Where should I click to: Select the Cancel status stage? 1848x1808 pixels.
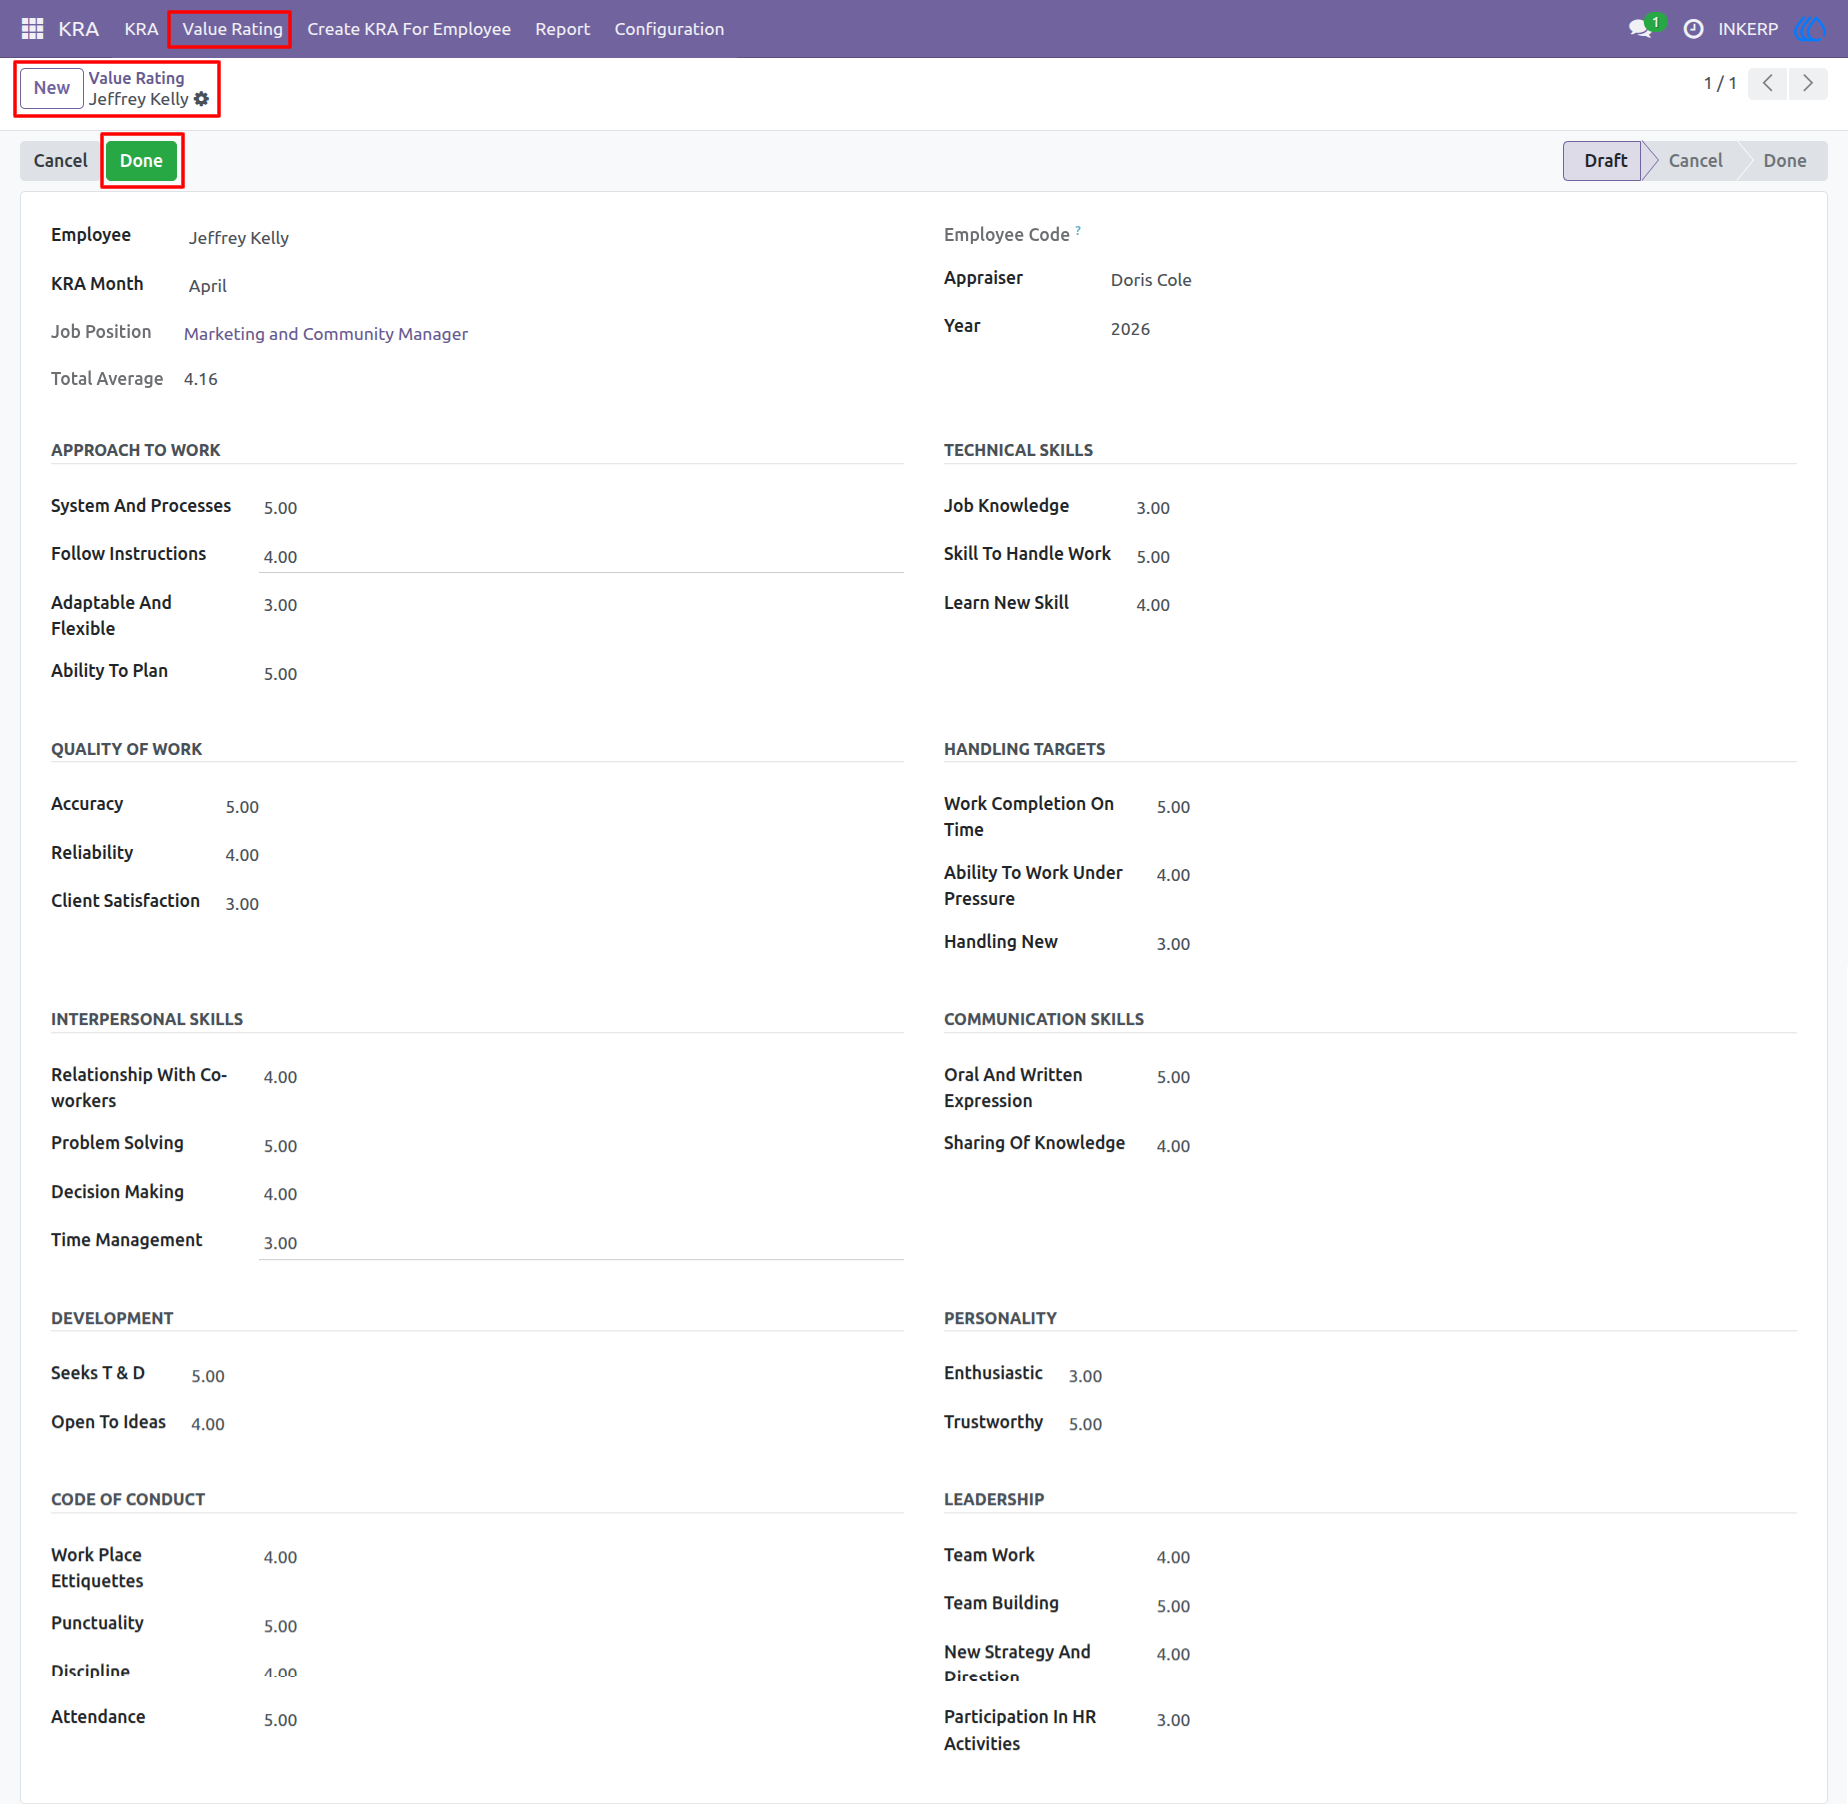pos(1695,161)
